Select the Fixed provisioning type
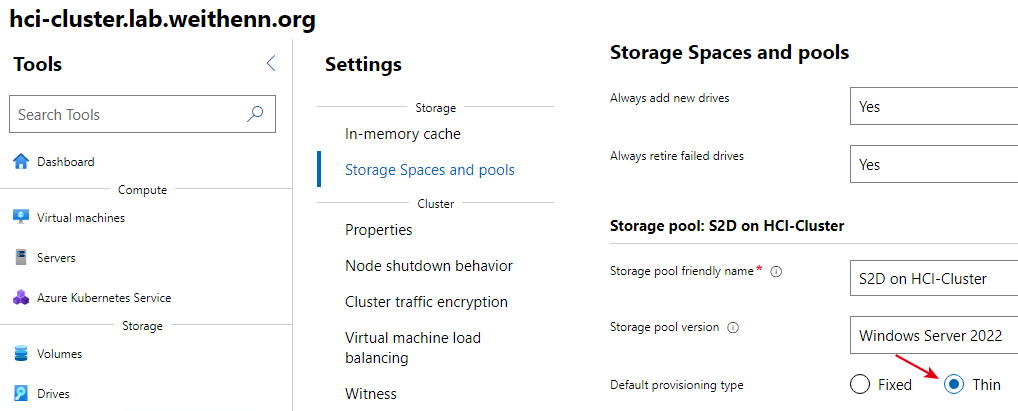The height and width of the screenshot is (411, 1018). (x=860, y=384)
